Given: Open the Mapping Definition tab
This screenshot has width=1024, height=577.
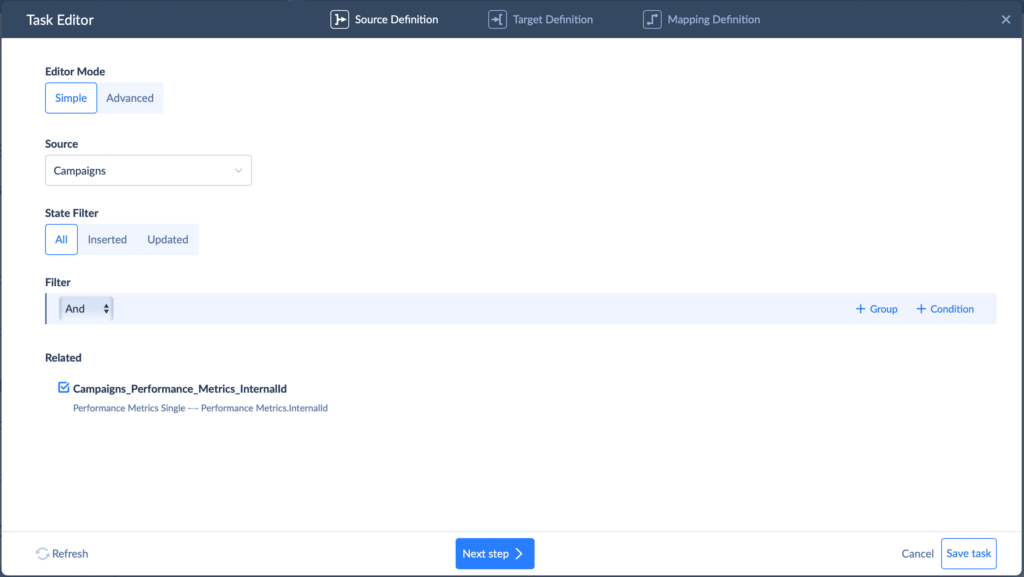Looking at the screenshot, I should point(713,19).
